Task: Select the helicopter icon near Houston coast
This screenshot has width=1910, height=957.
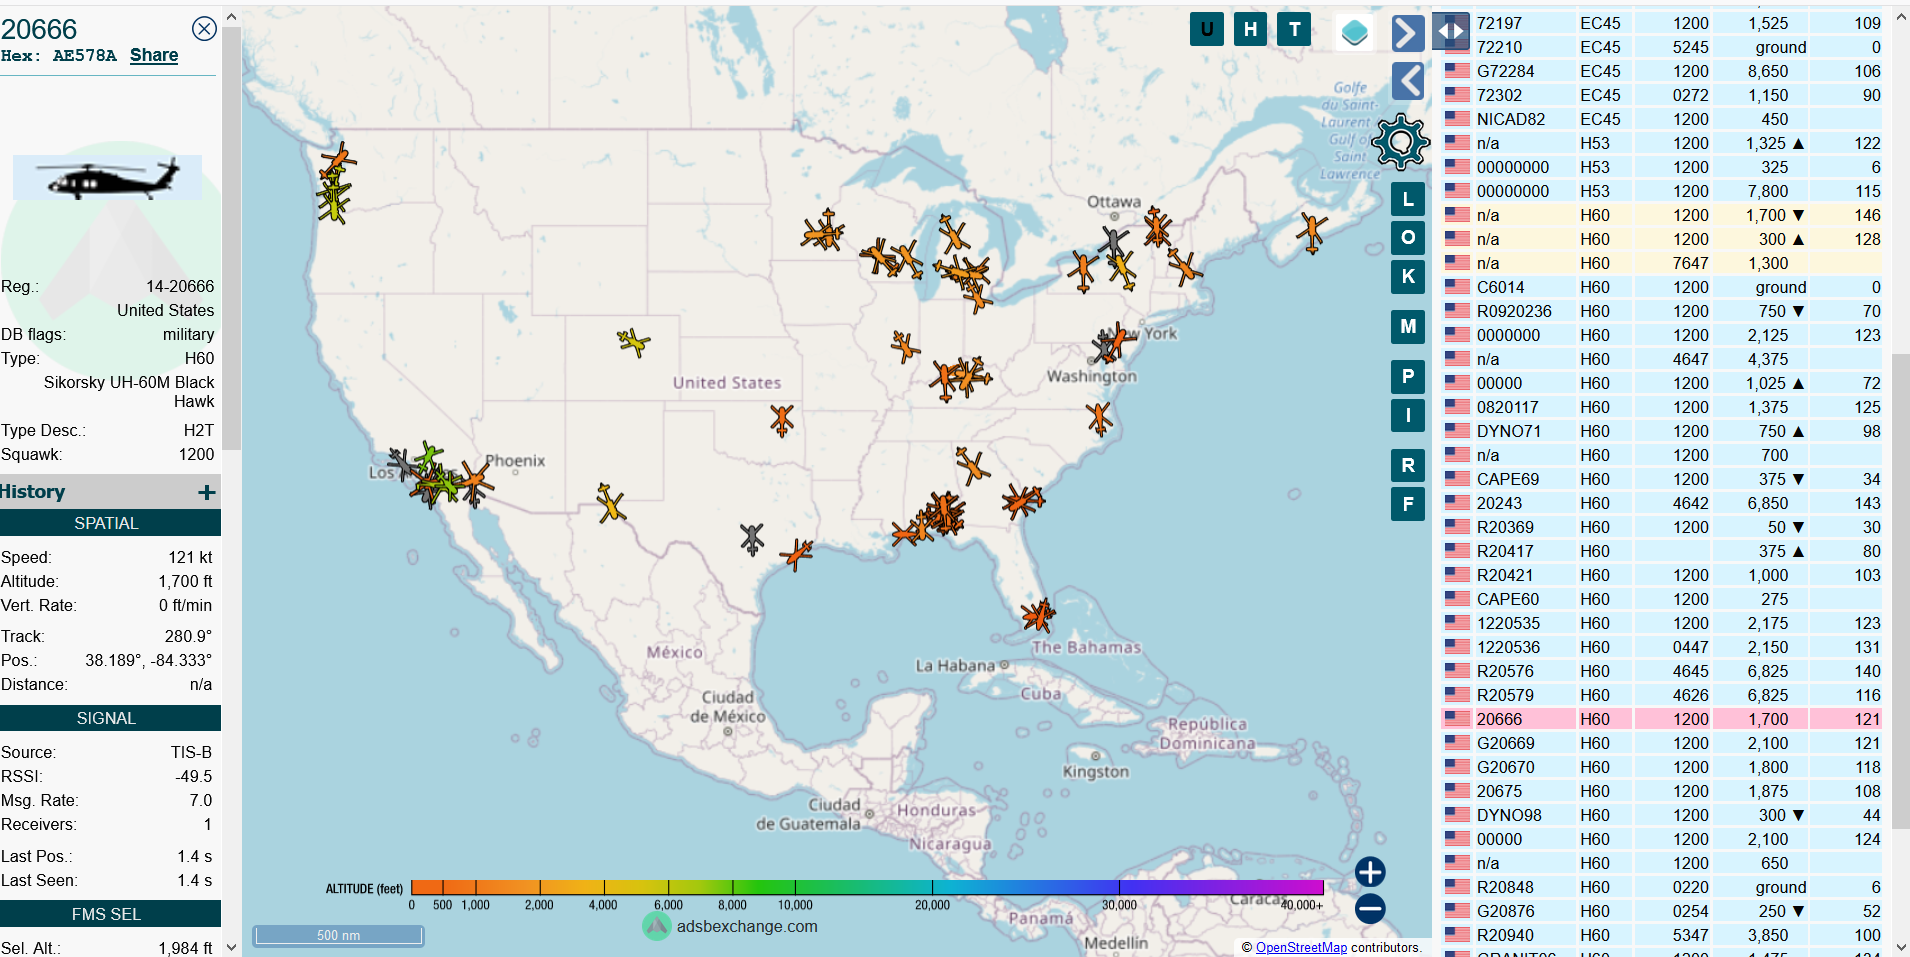Action: coord(797,553)
